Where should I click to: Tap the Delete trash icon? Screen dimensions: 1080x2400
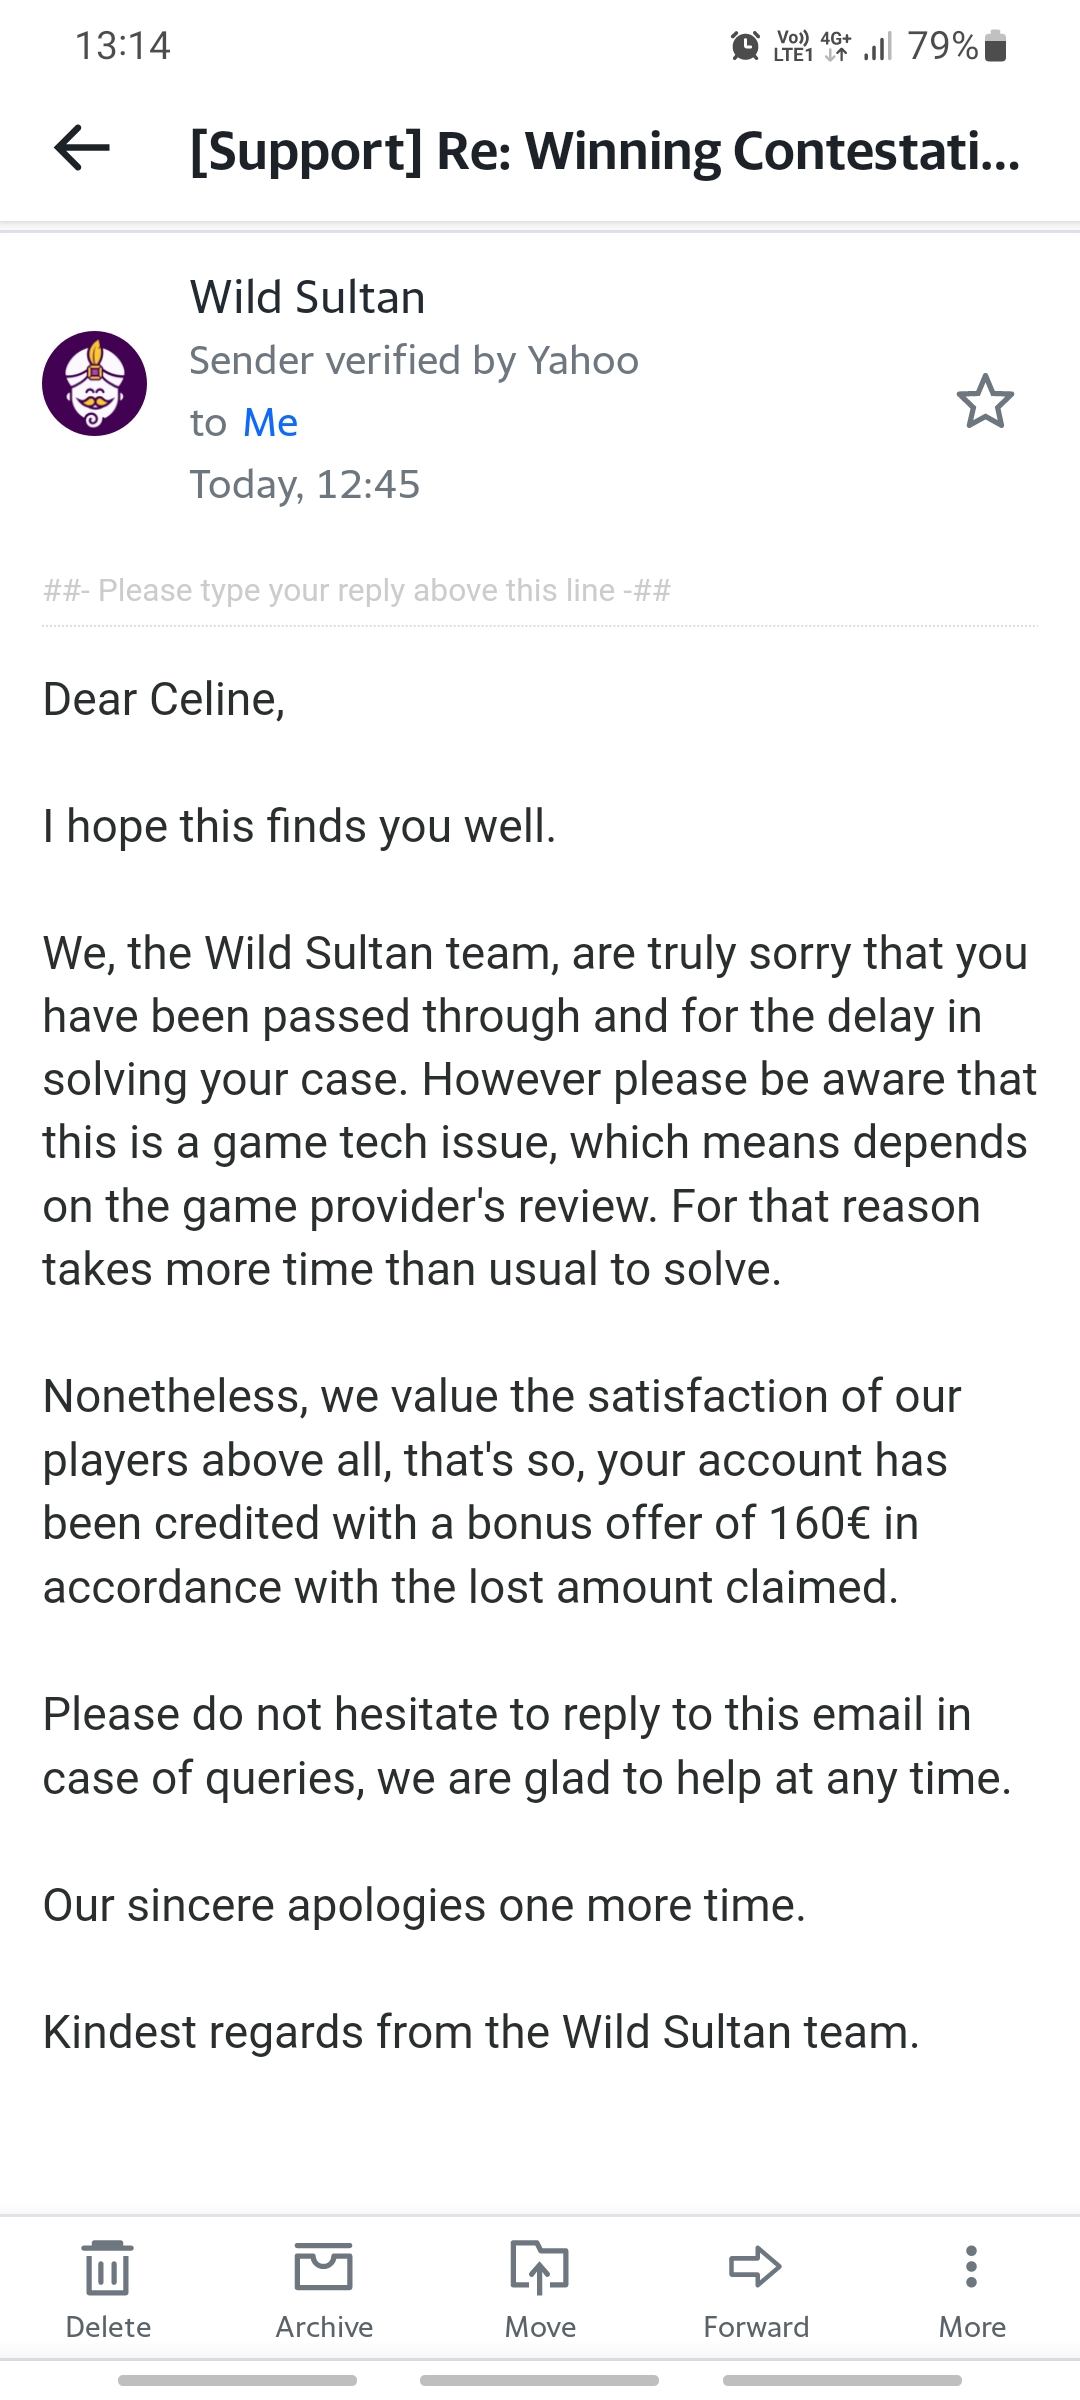pos(108,2266)
